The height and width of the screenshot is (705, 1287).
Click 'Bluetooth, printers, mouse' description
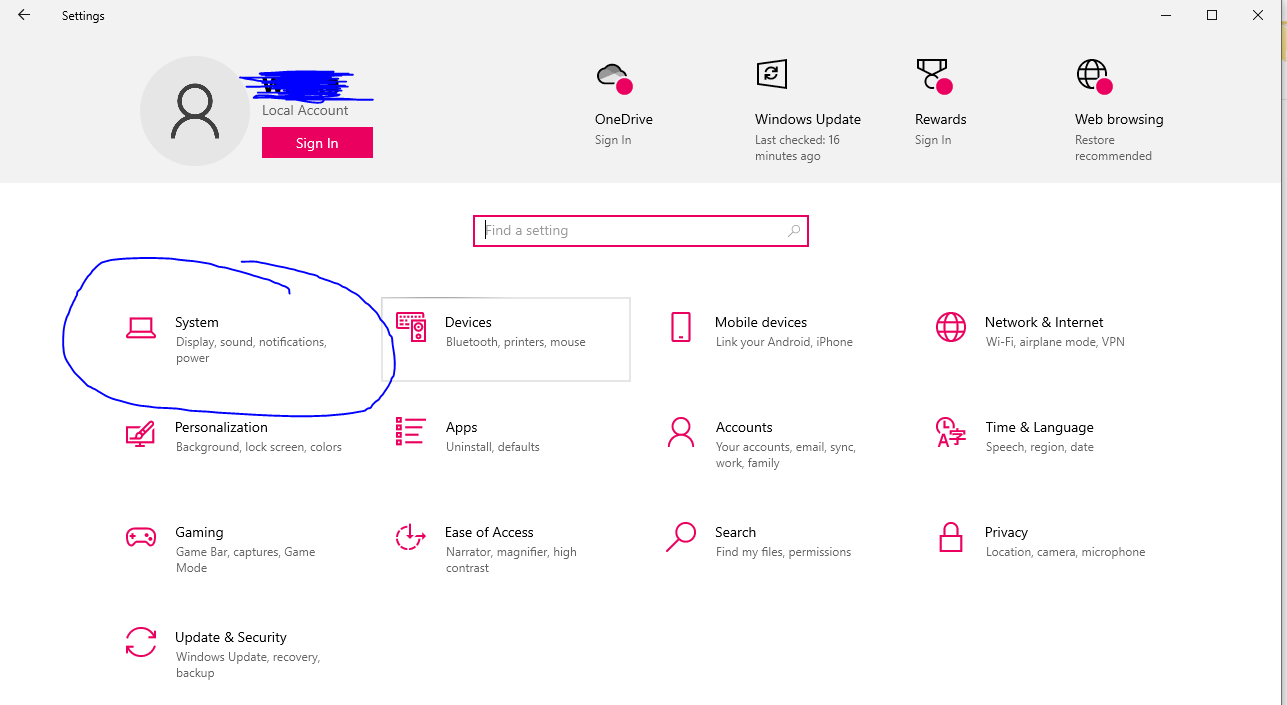516,342
